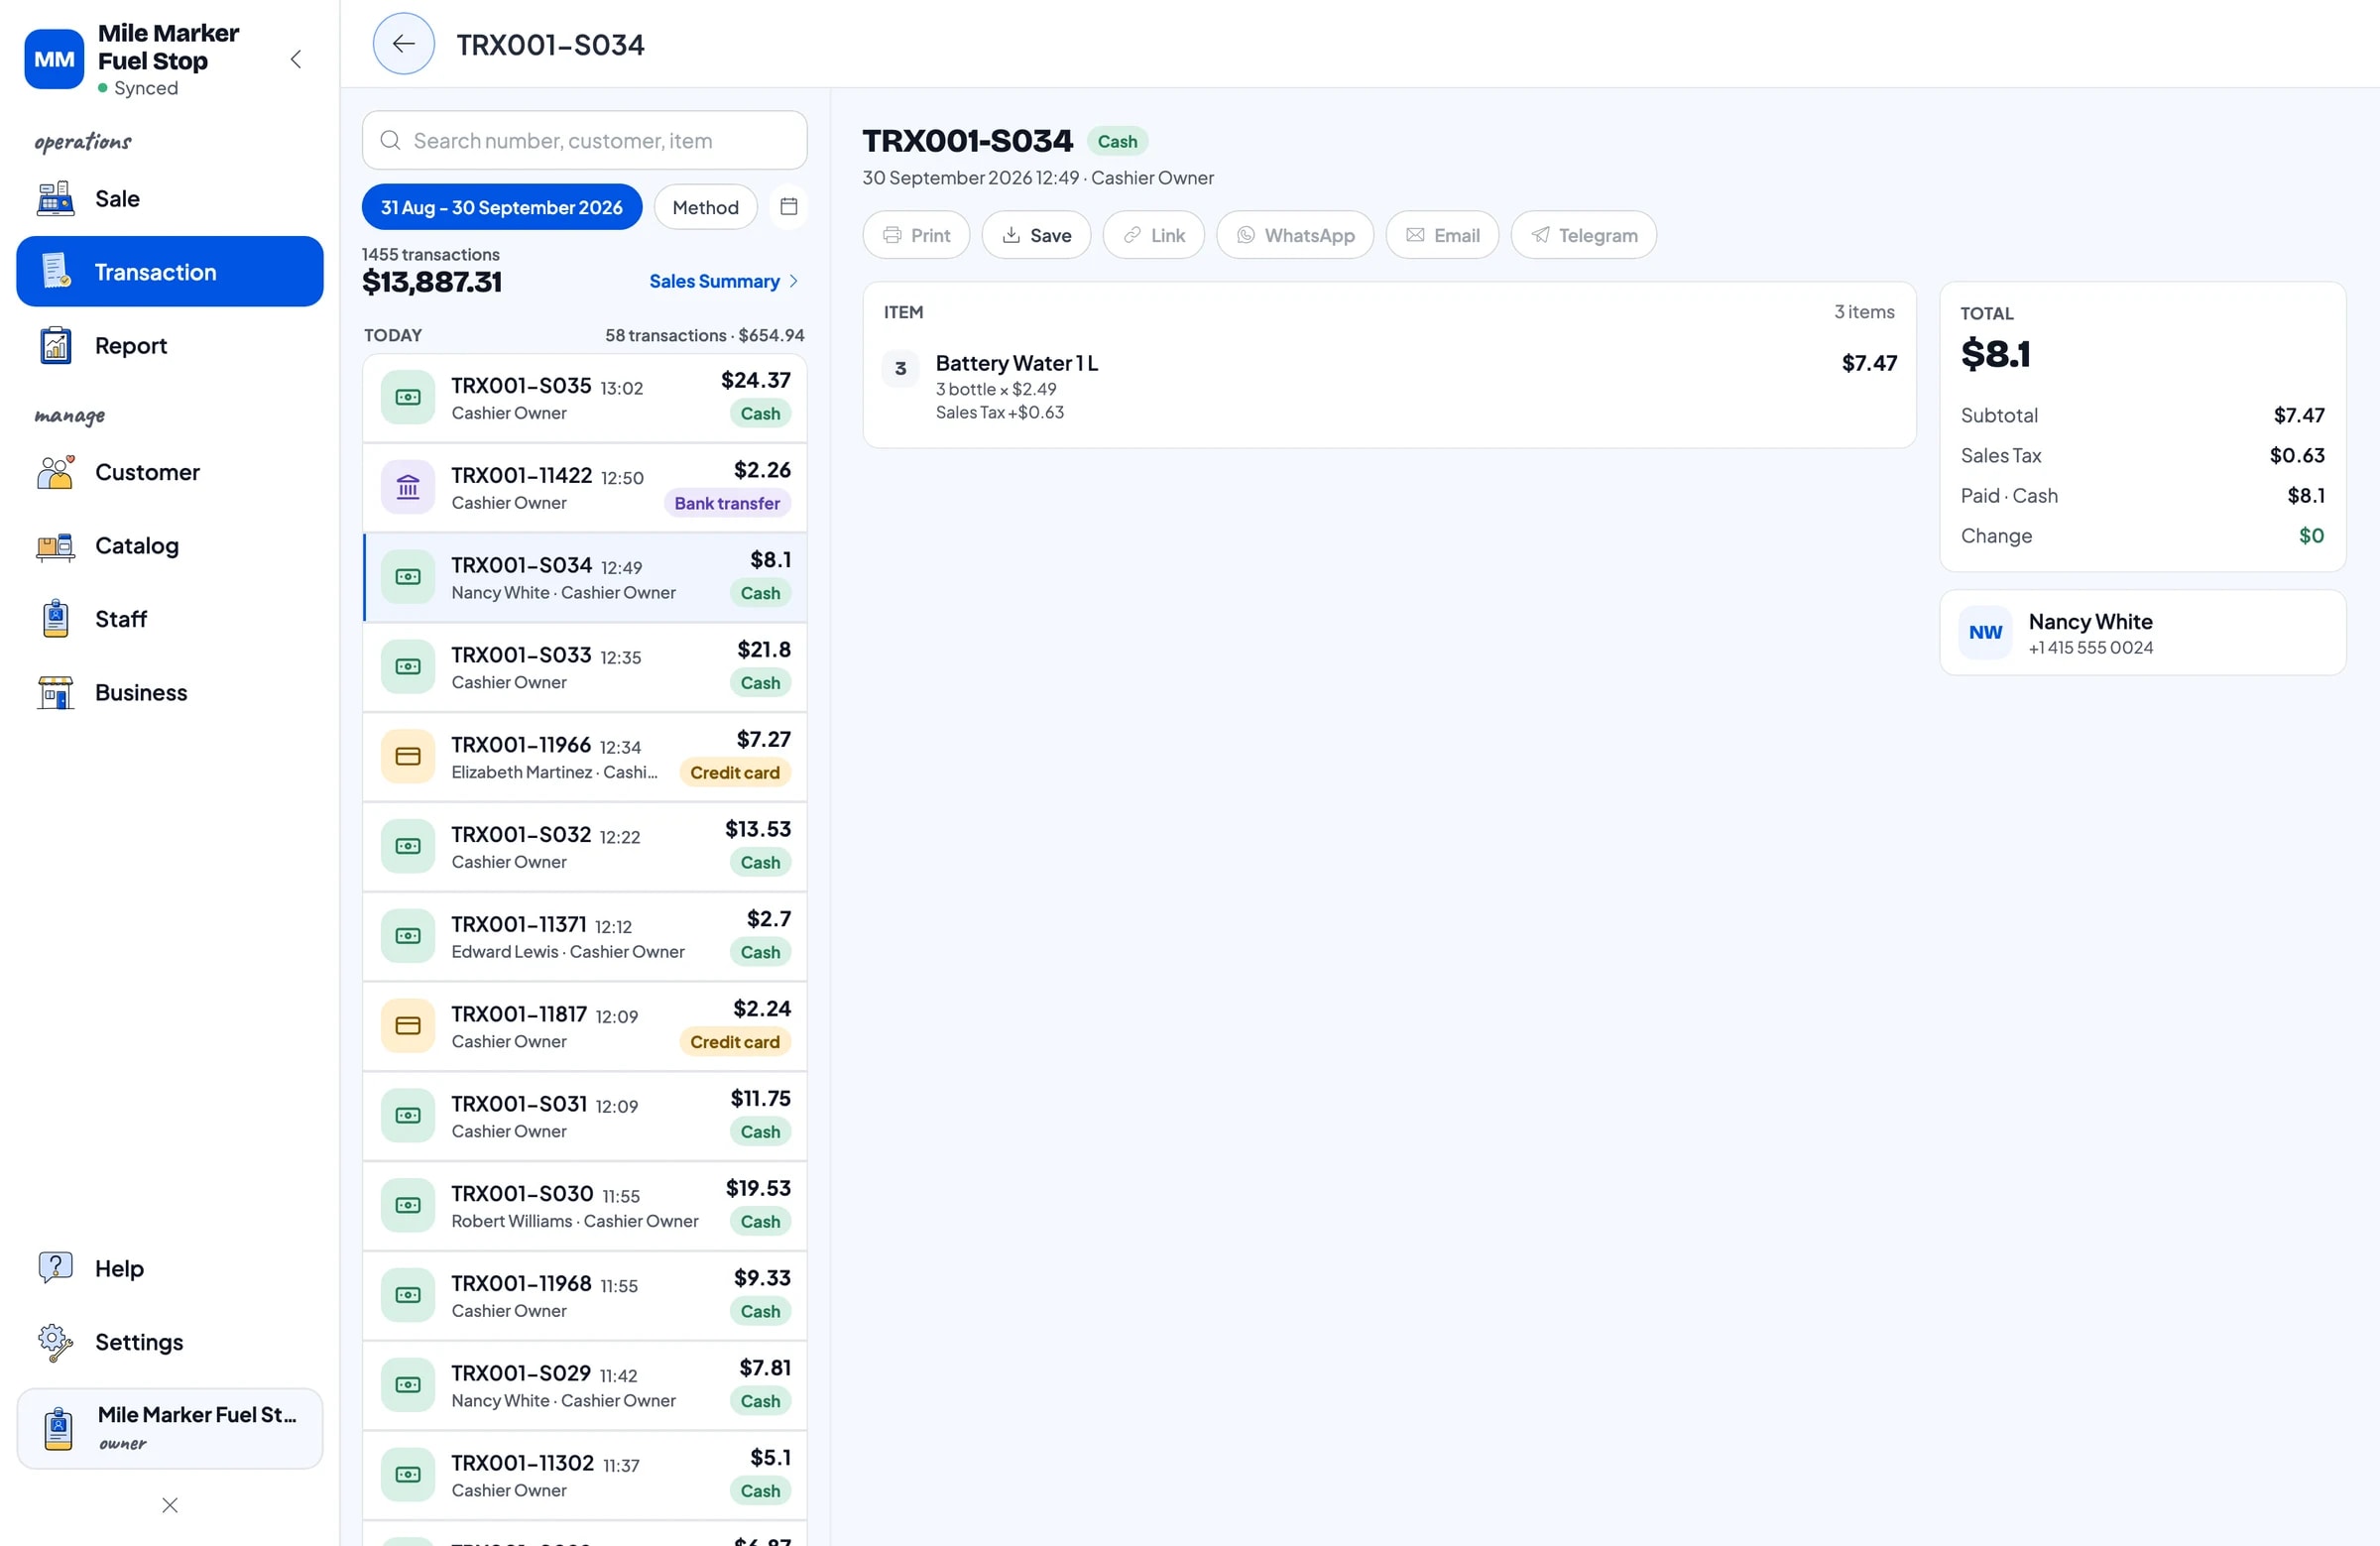Click the Staff icon in the sidebar
Image resolution: width=2380 pixels, height=1546 pixels.
click(x=56, y=619)
